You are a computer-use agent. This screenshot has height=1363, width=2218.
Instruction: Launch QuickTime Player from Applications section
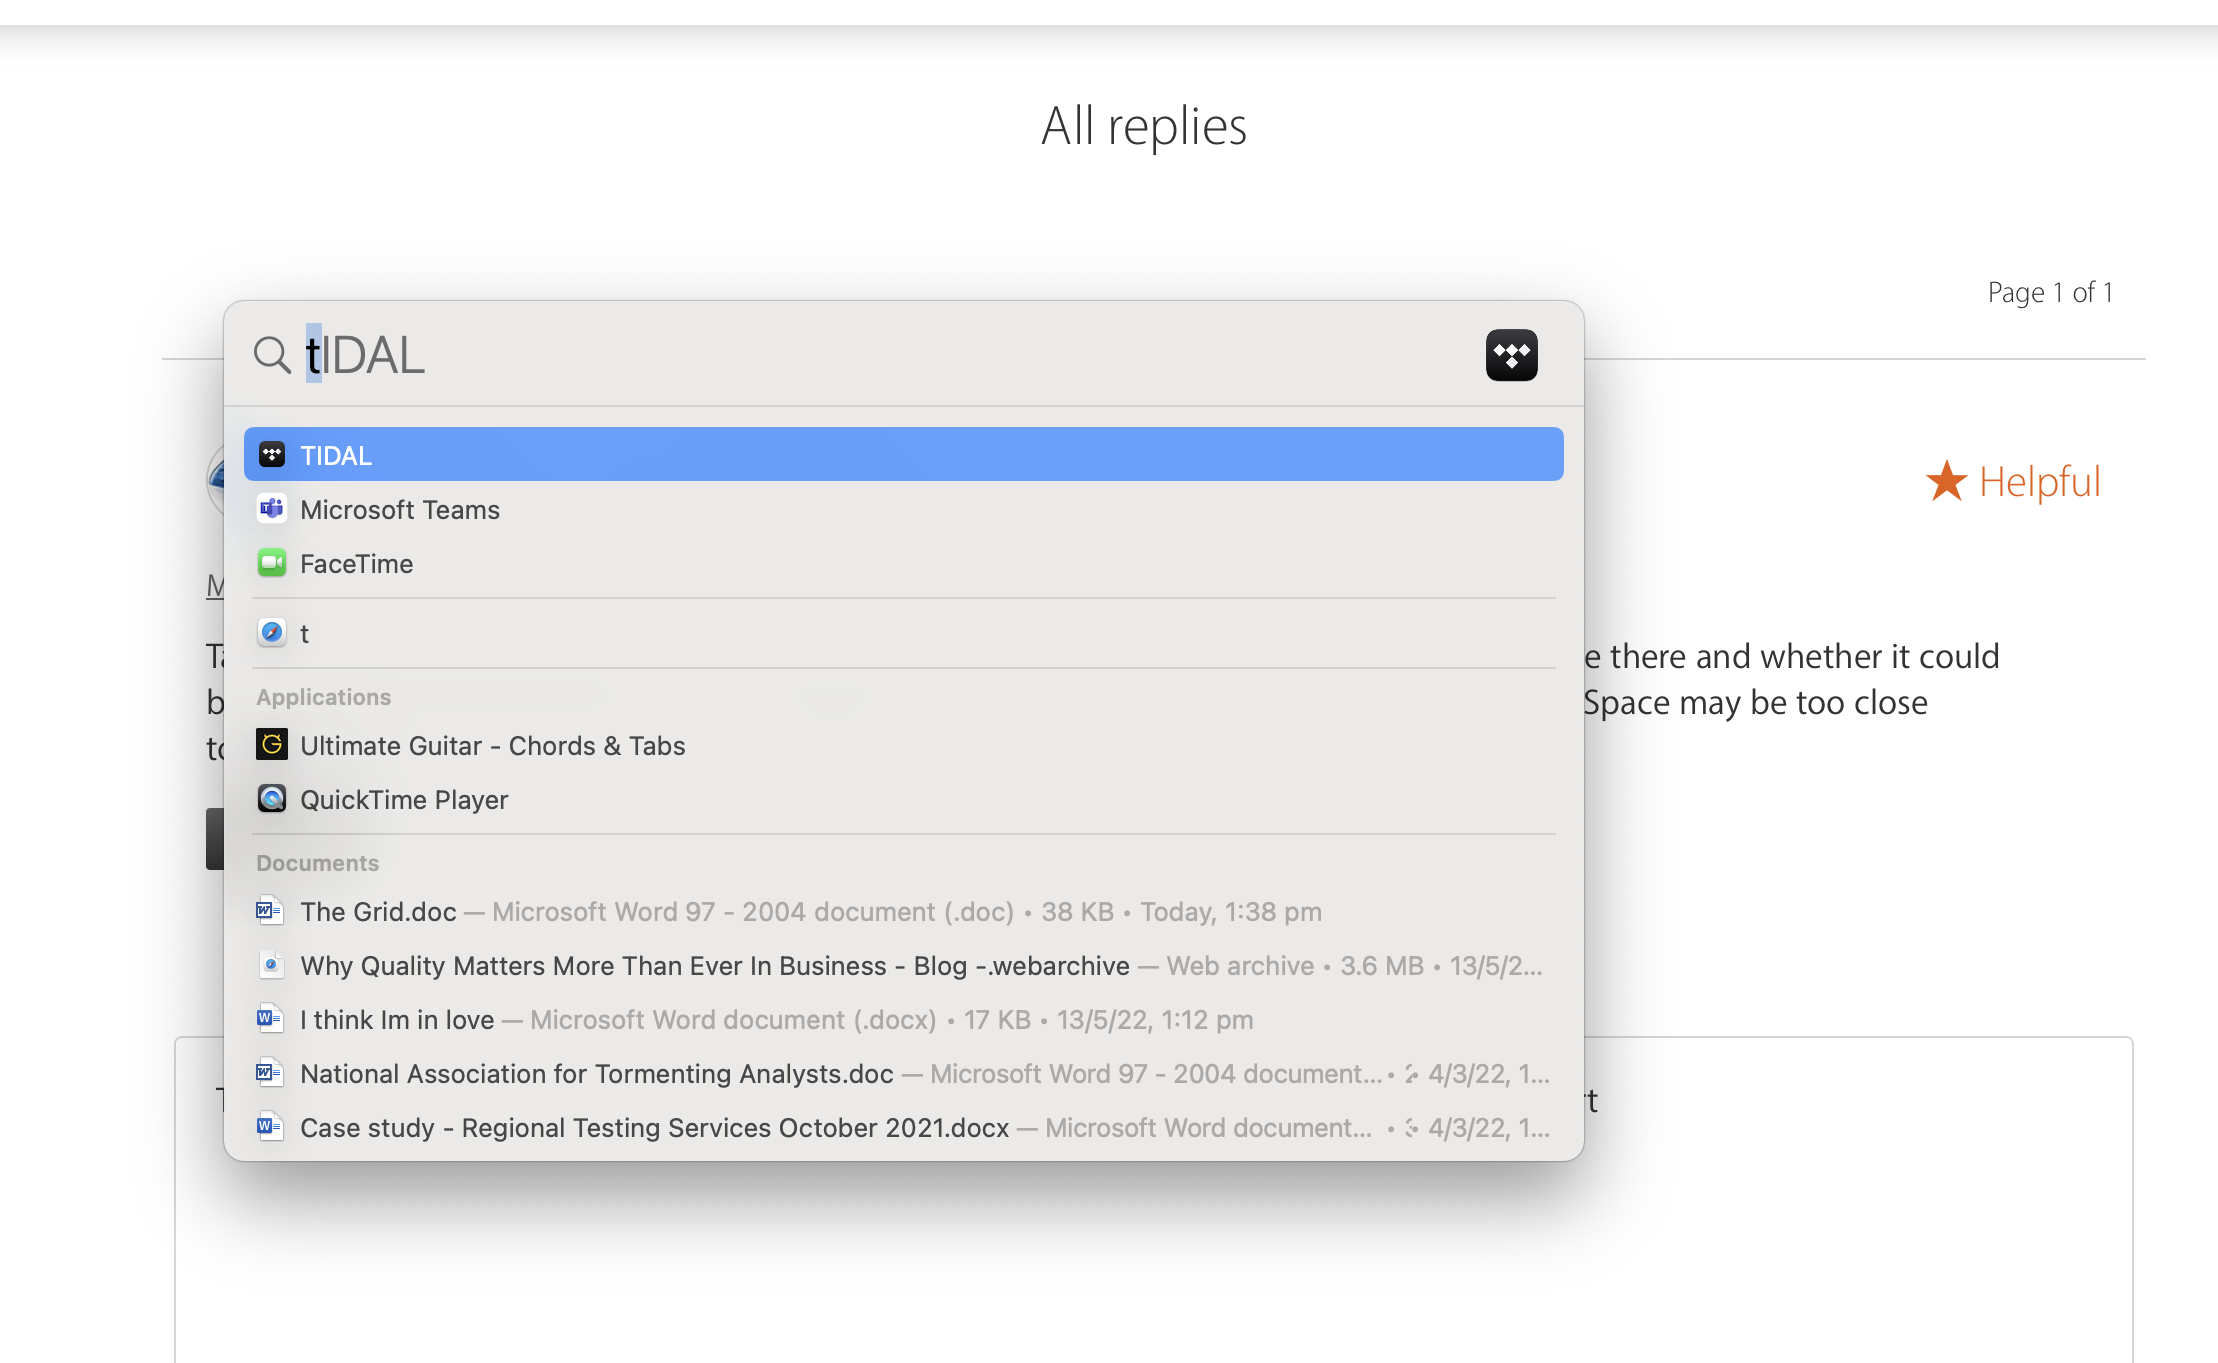[404, 800]
